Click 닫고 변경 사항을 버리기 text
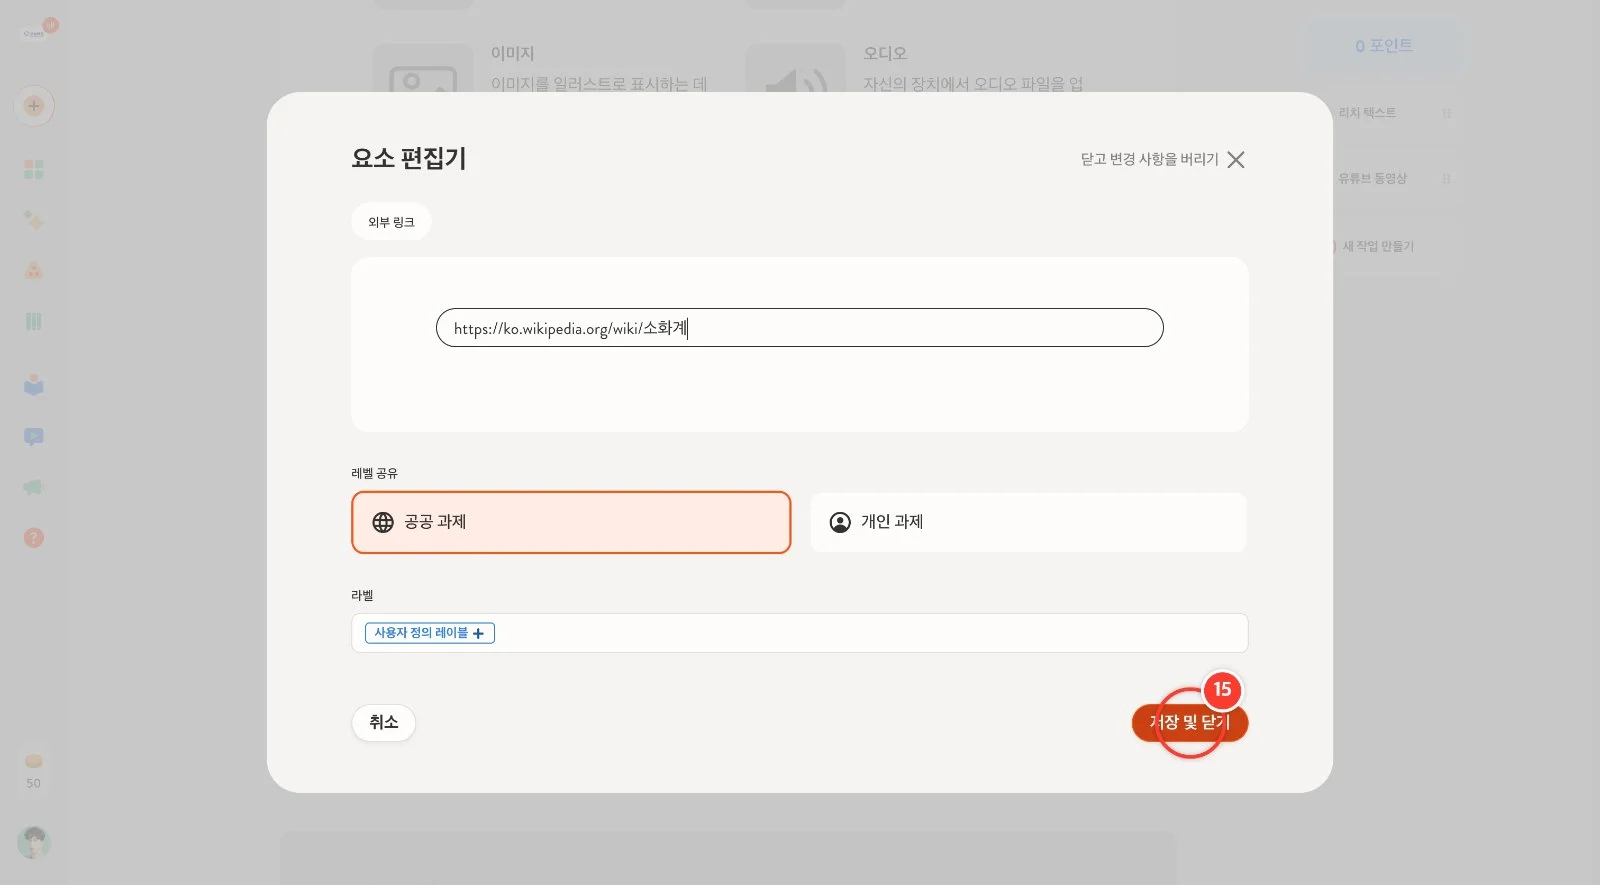The height and width of the screenshot is (885, 1600). point(1150,160)
